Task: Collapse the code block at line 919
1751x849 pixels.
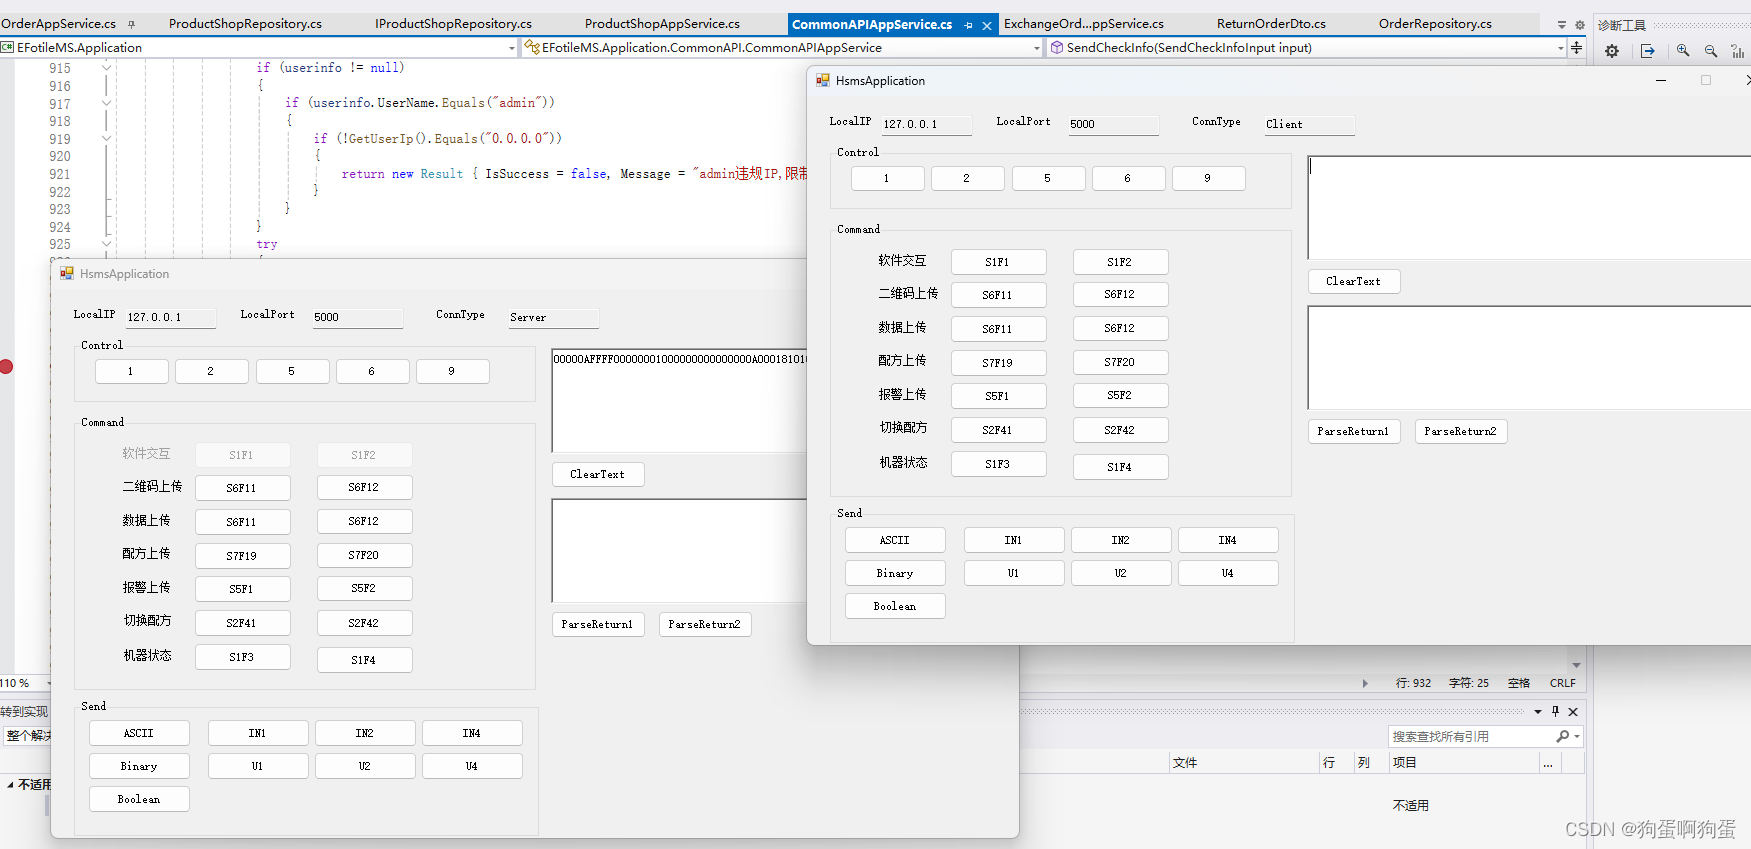Action: coord(107,138)
